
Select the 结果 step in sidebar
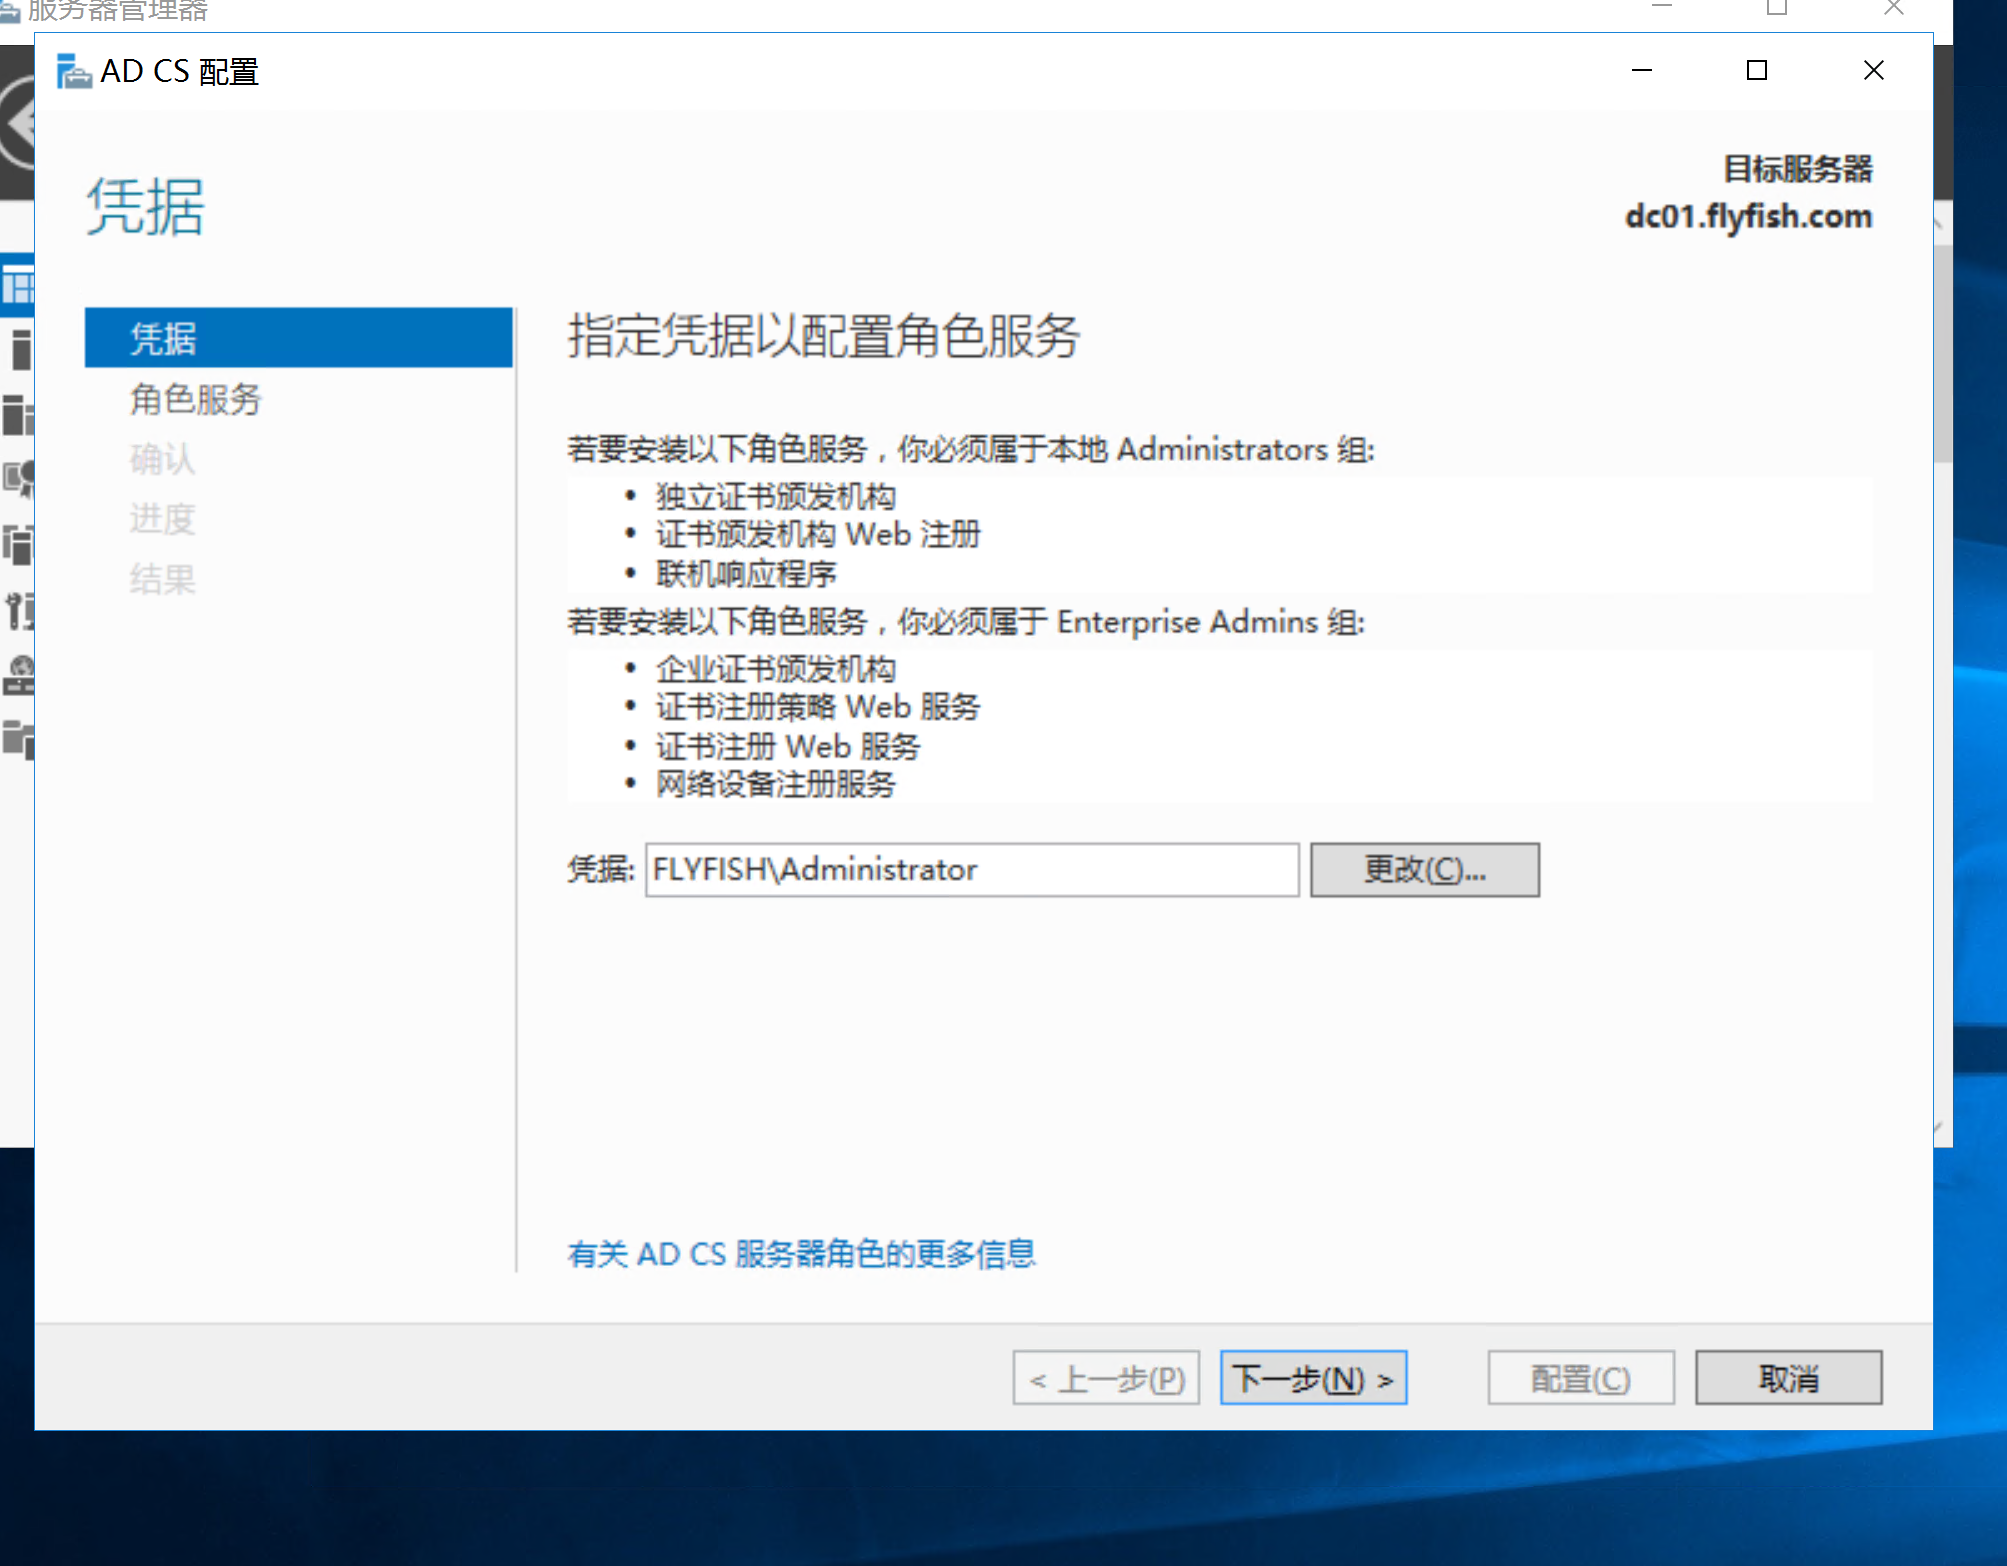click(162, 579)
